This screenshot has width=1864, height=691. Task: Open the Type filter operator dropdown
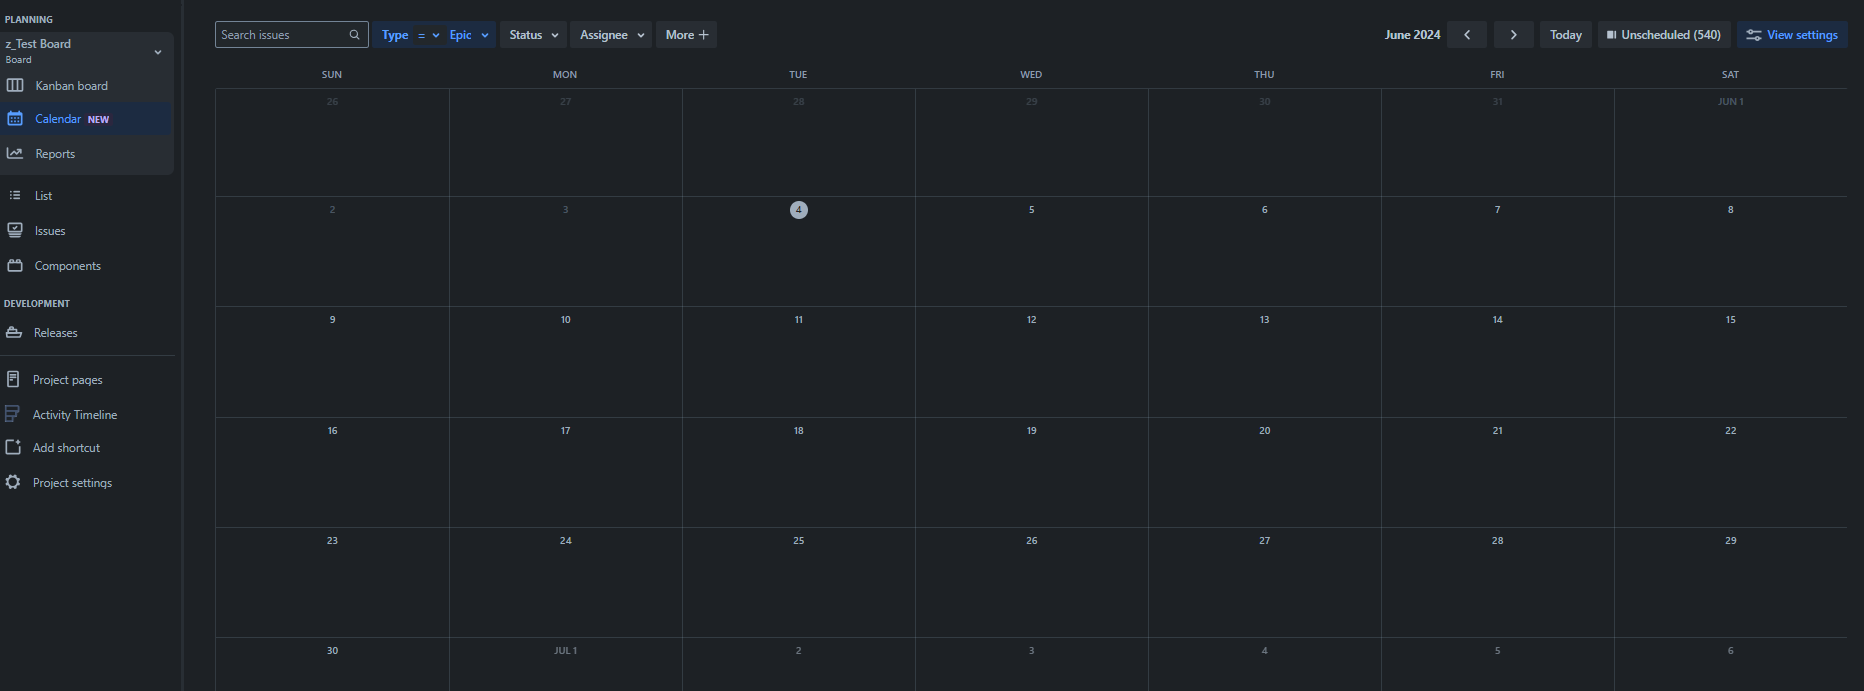click(x=428, y=35)
